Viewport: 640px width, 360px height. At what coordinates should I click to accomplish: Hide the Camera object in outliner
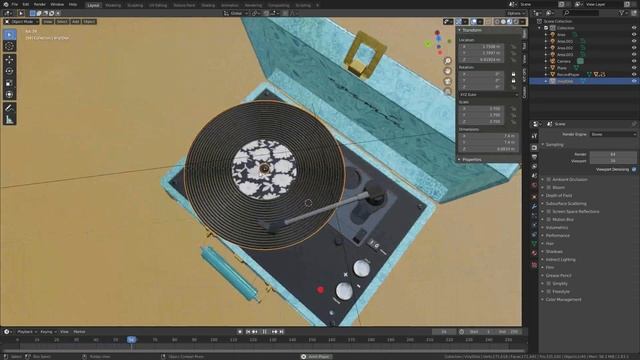[634, 61]
